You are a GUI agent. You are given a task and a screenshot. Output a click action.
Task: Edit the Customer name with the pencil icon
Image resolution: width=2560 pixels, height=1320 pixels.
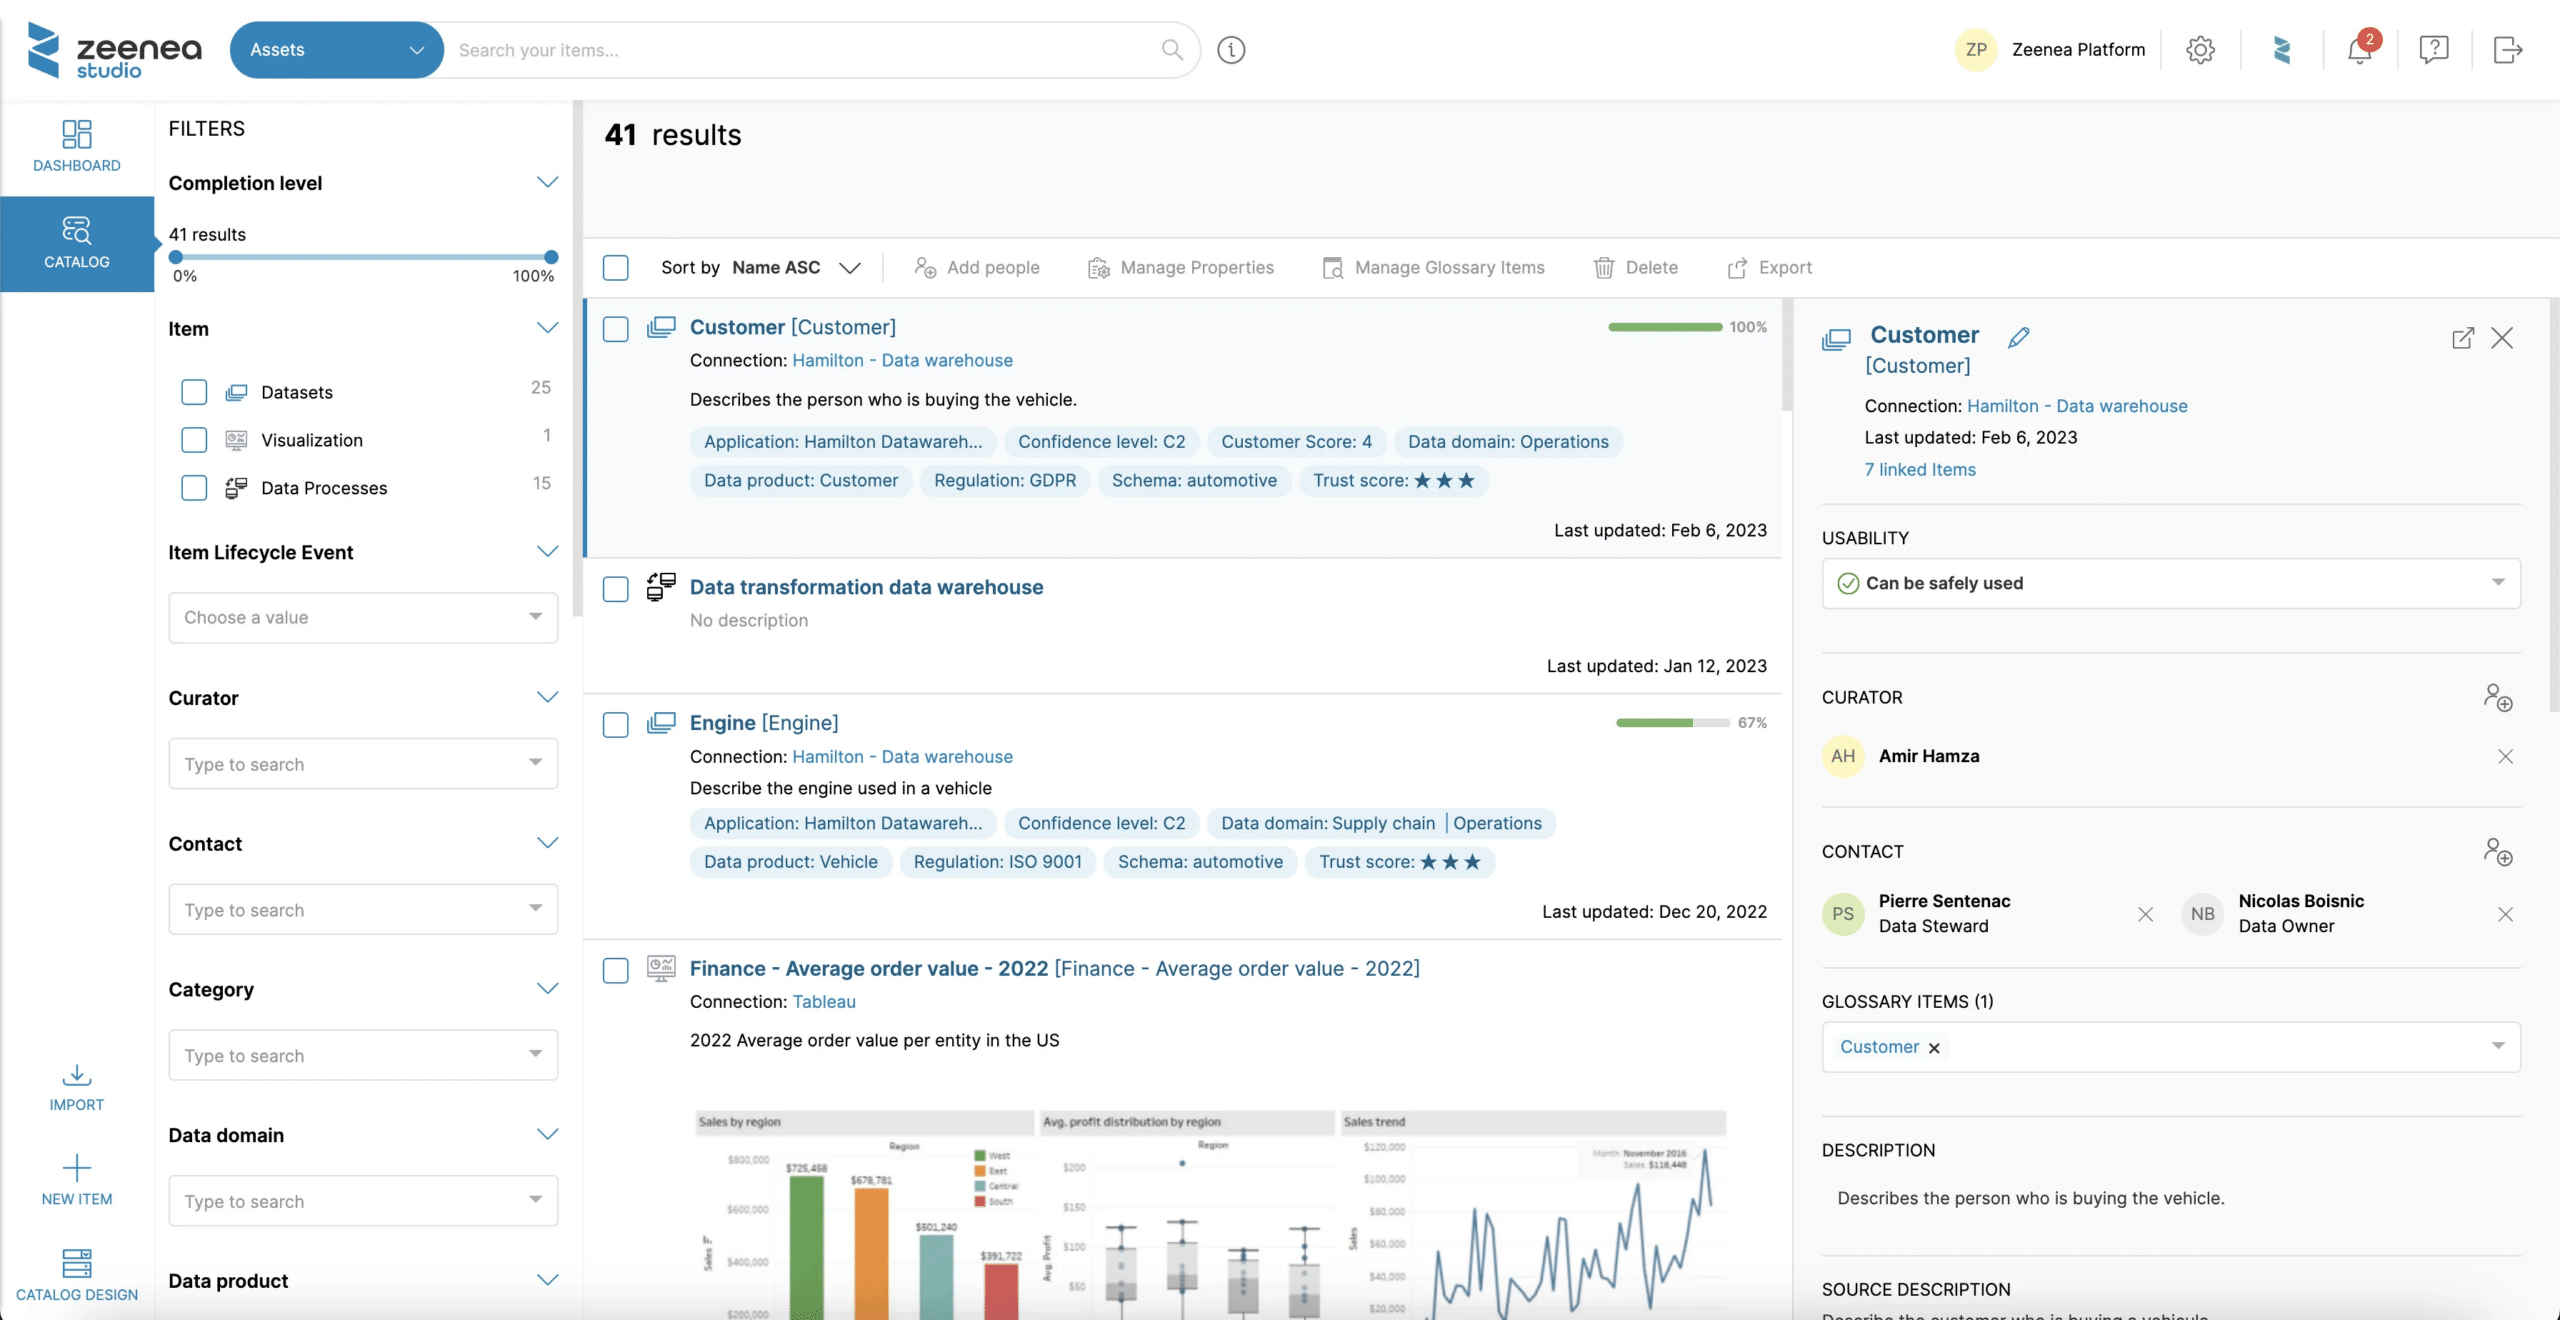pos(2018,336)
